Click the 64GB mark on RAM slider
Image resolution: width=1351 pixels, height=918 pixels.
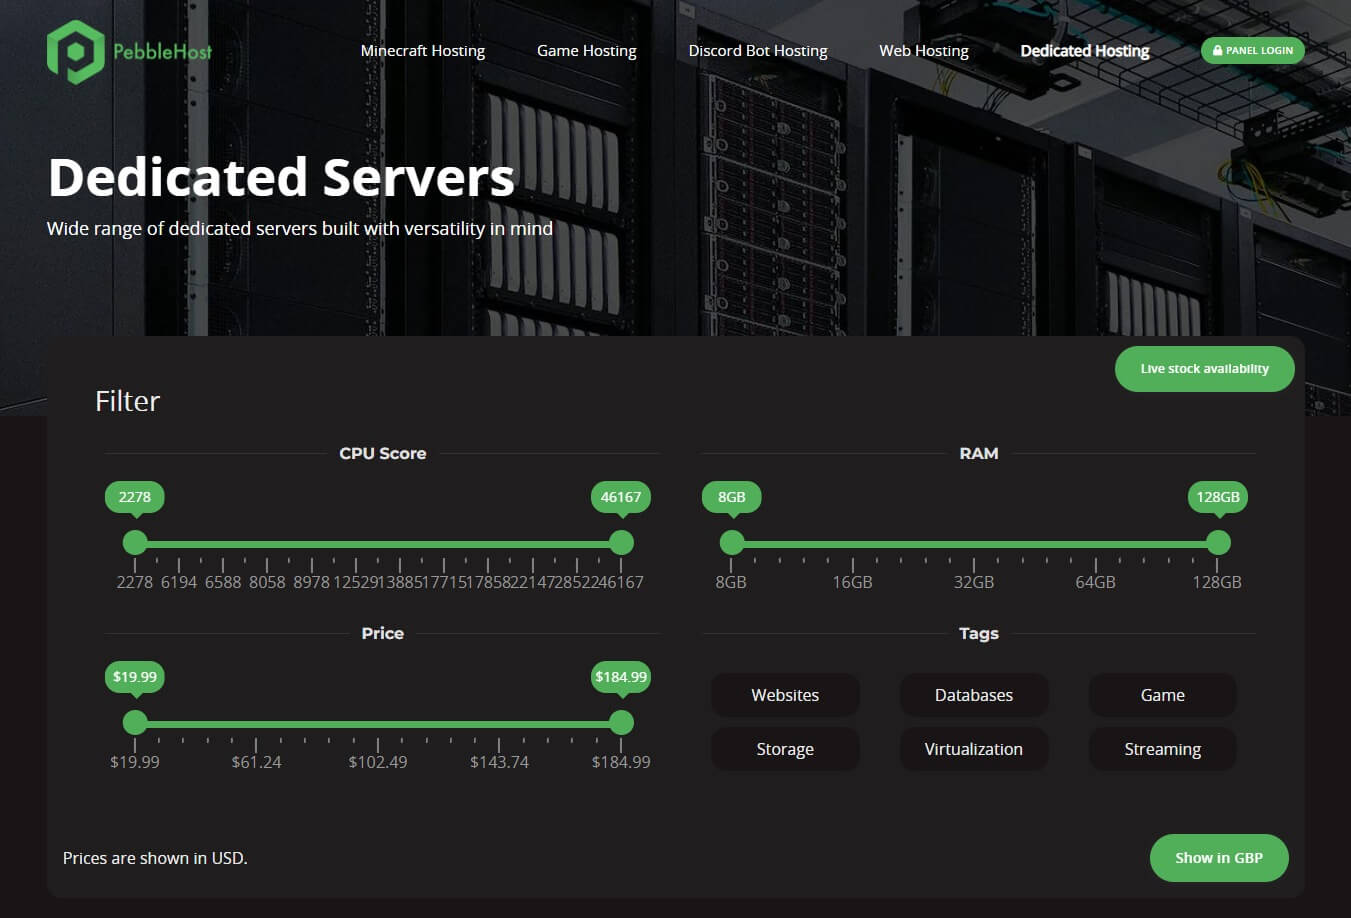1096,582
